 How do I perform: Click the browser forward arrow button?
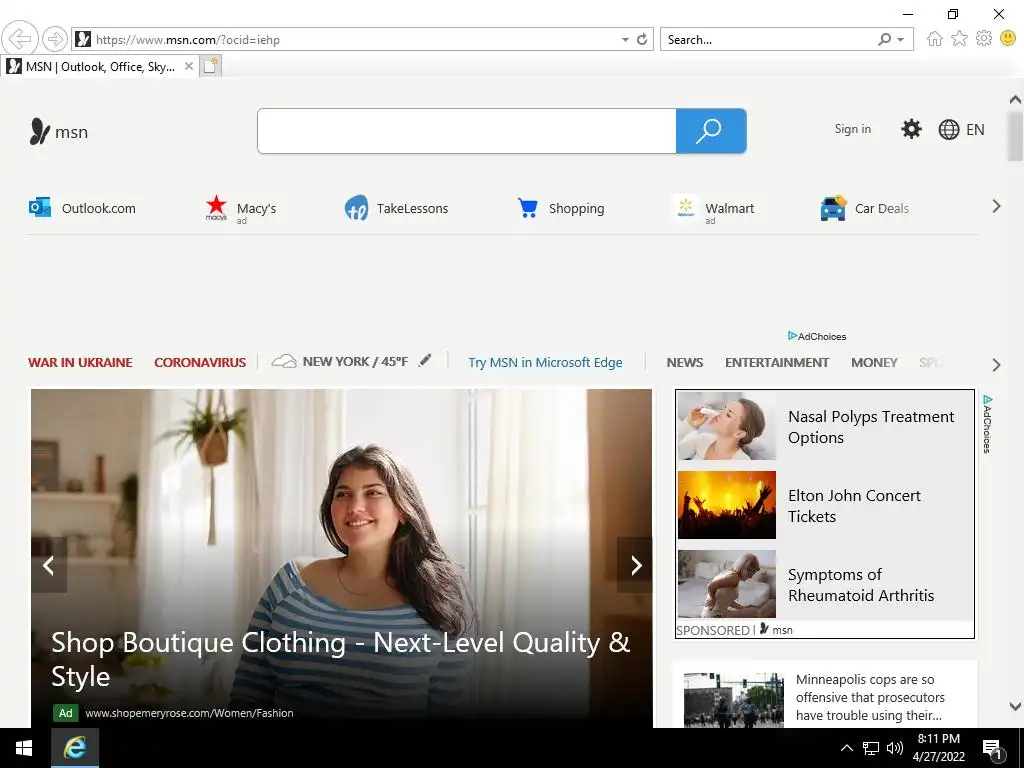(55, 39)
